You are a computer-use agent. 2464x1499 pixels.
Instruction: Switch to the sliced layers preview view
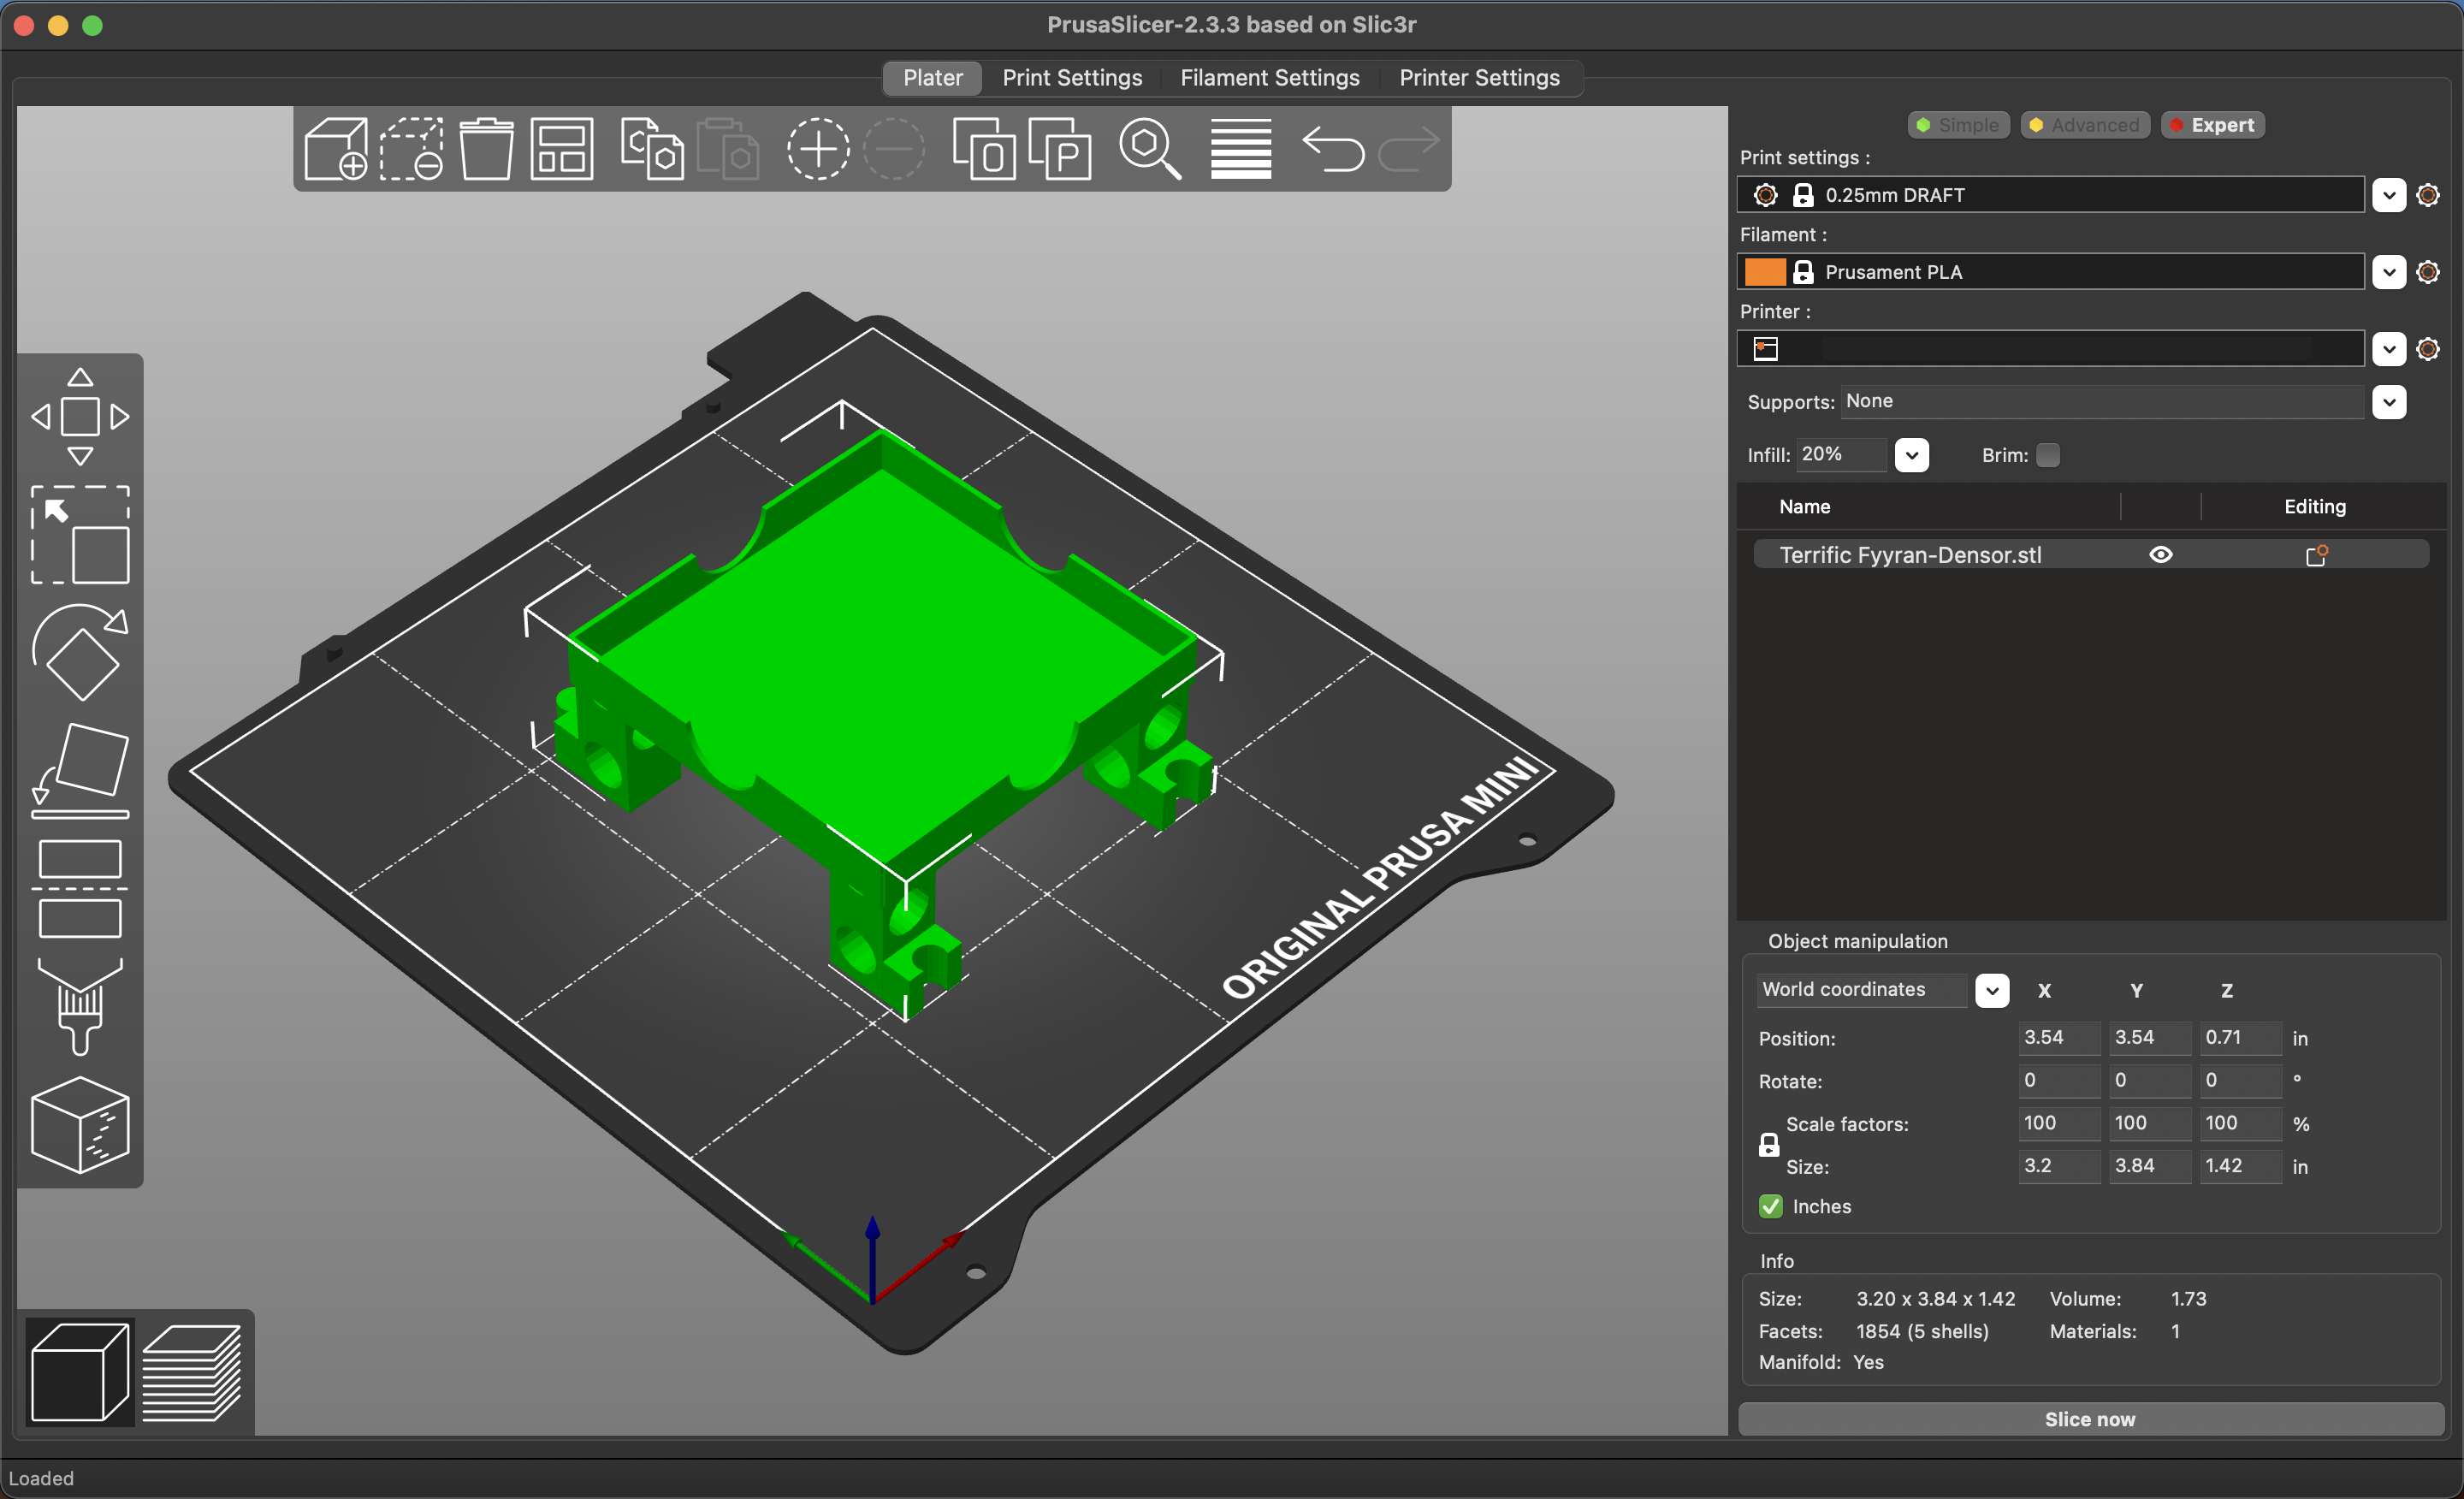pos(192,1372)
